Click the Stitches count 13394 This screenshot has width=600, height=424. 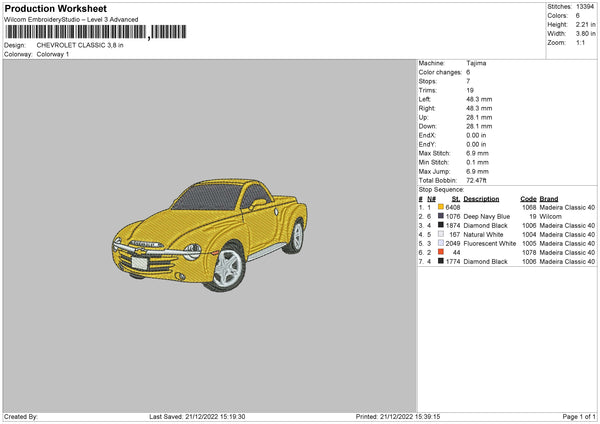tap(586, 6)
